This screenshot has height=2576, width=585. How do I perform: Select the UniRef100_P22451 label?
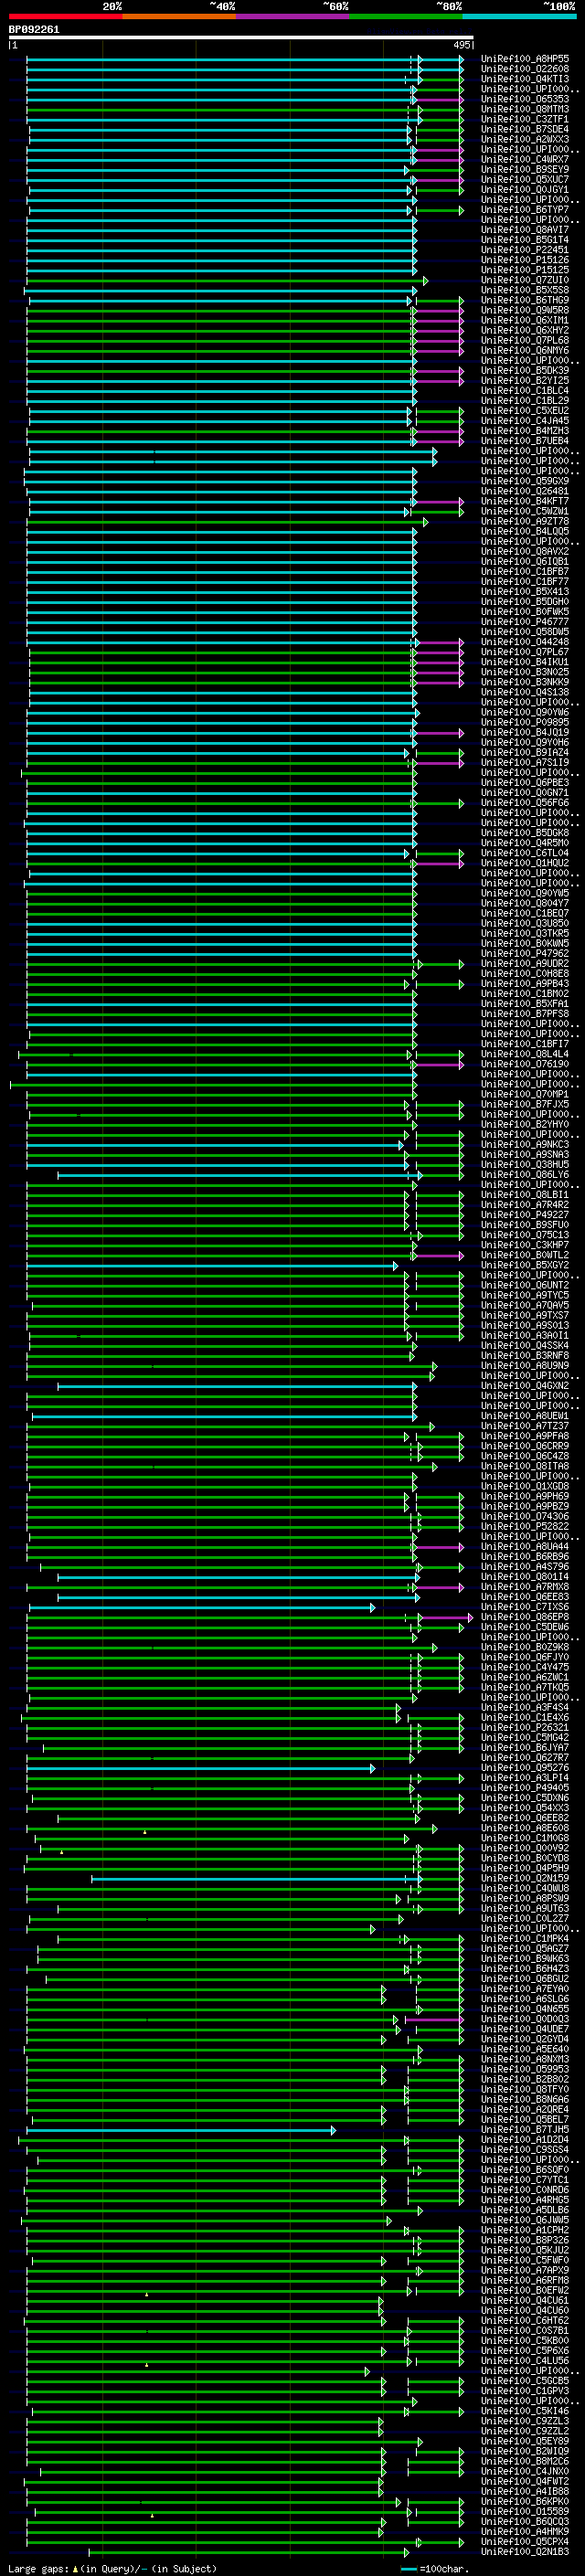[x=525, y=250]
